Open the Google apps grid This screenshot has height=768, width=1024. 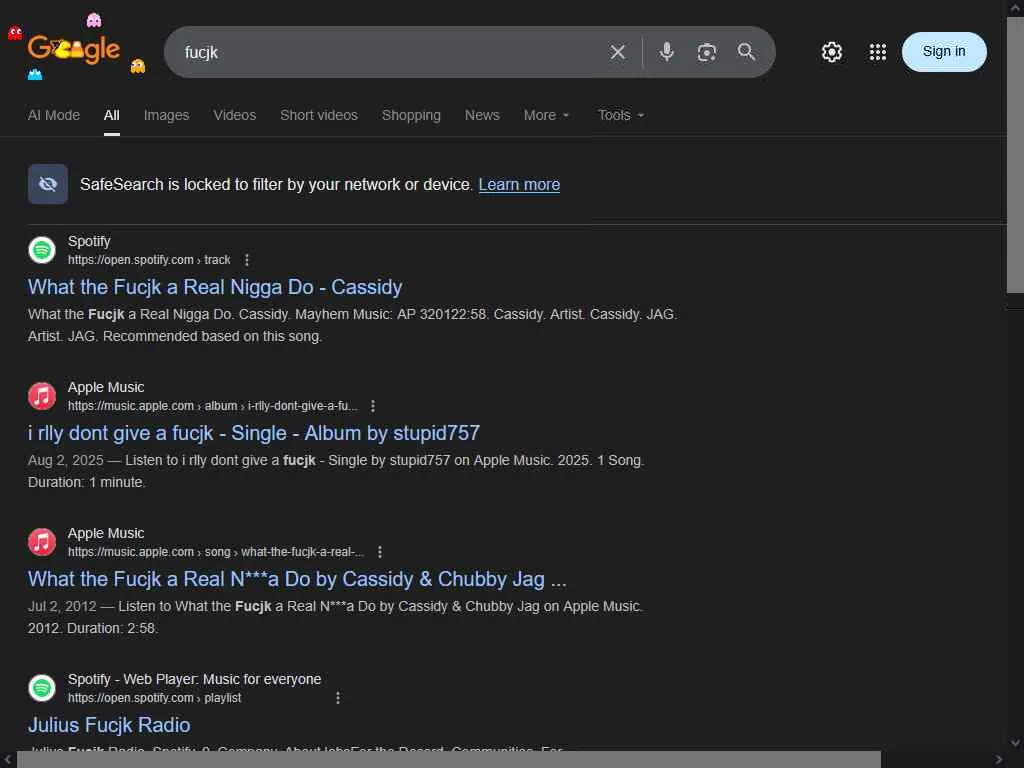(x=878, y=52)
